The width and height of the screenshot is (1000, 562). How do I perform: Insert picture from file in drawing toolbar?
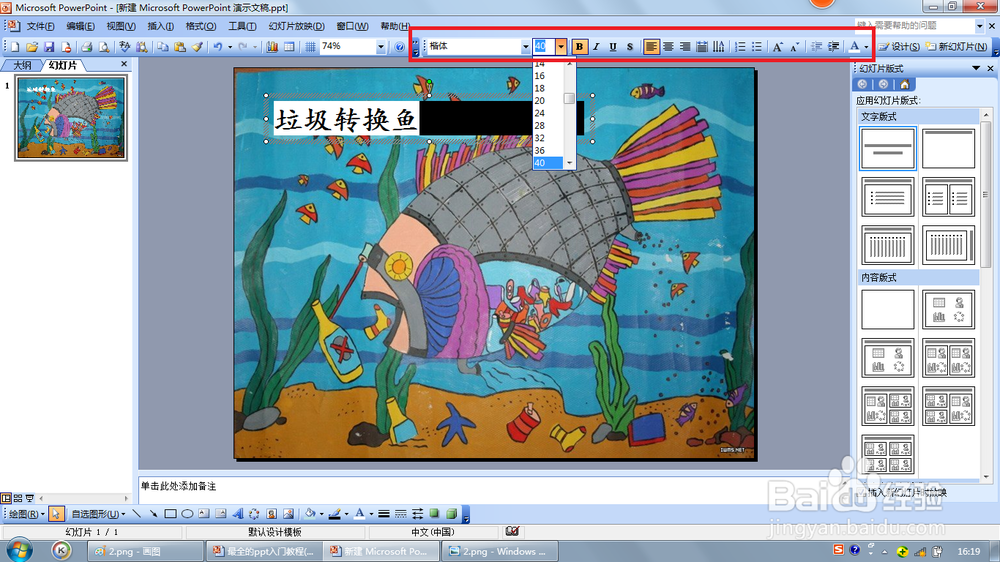[x=288, y=514]
